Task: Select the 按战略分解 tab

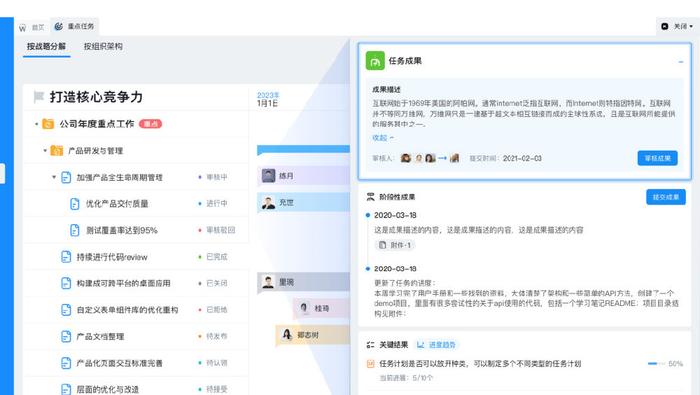Action: pos(46,46)
